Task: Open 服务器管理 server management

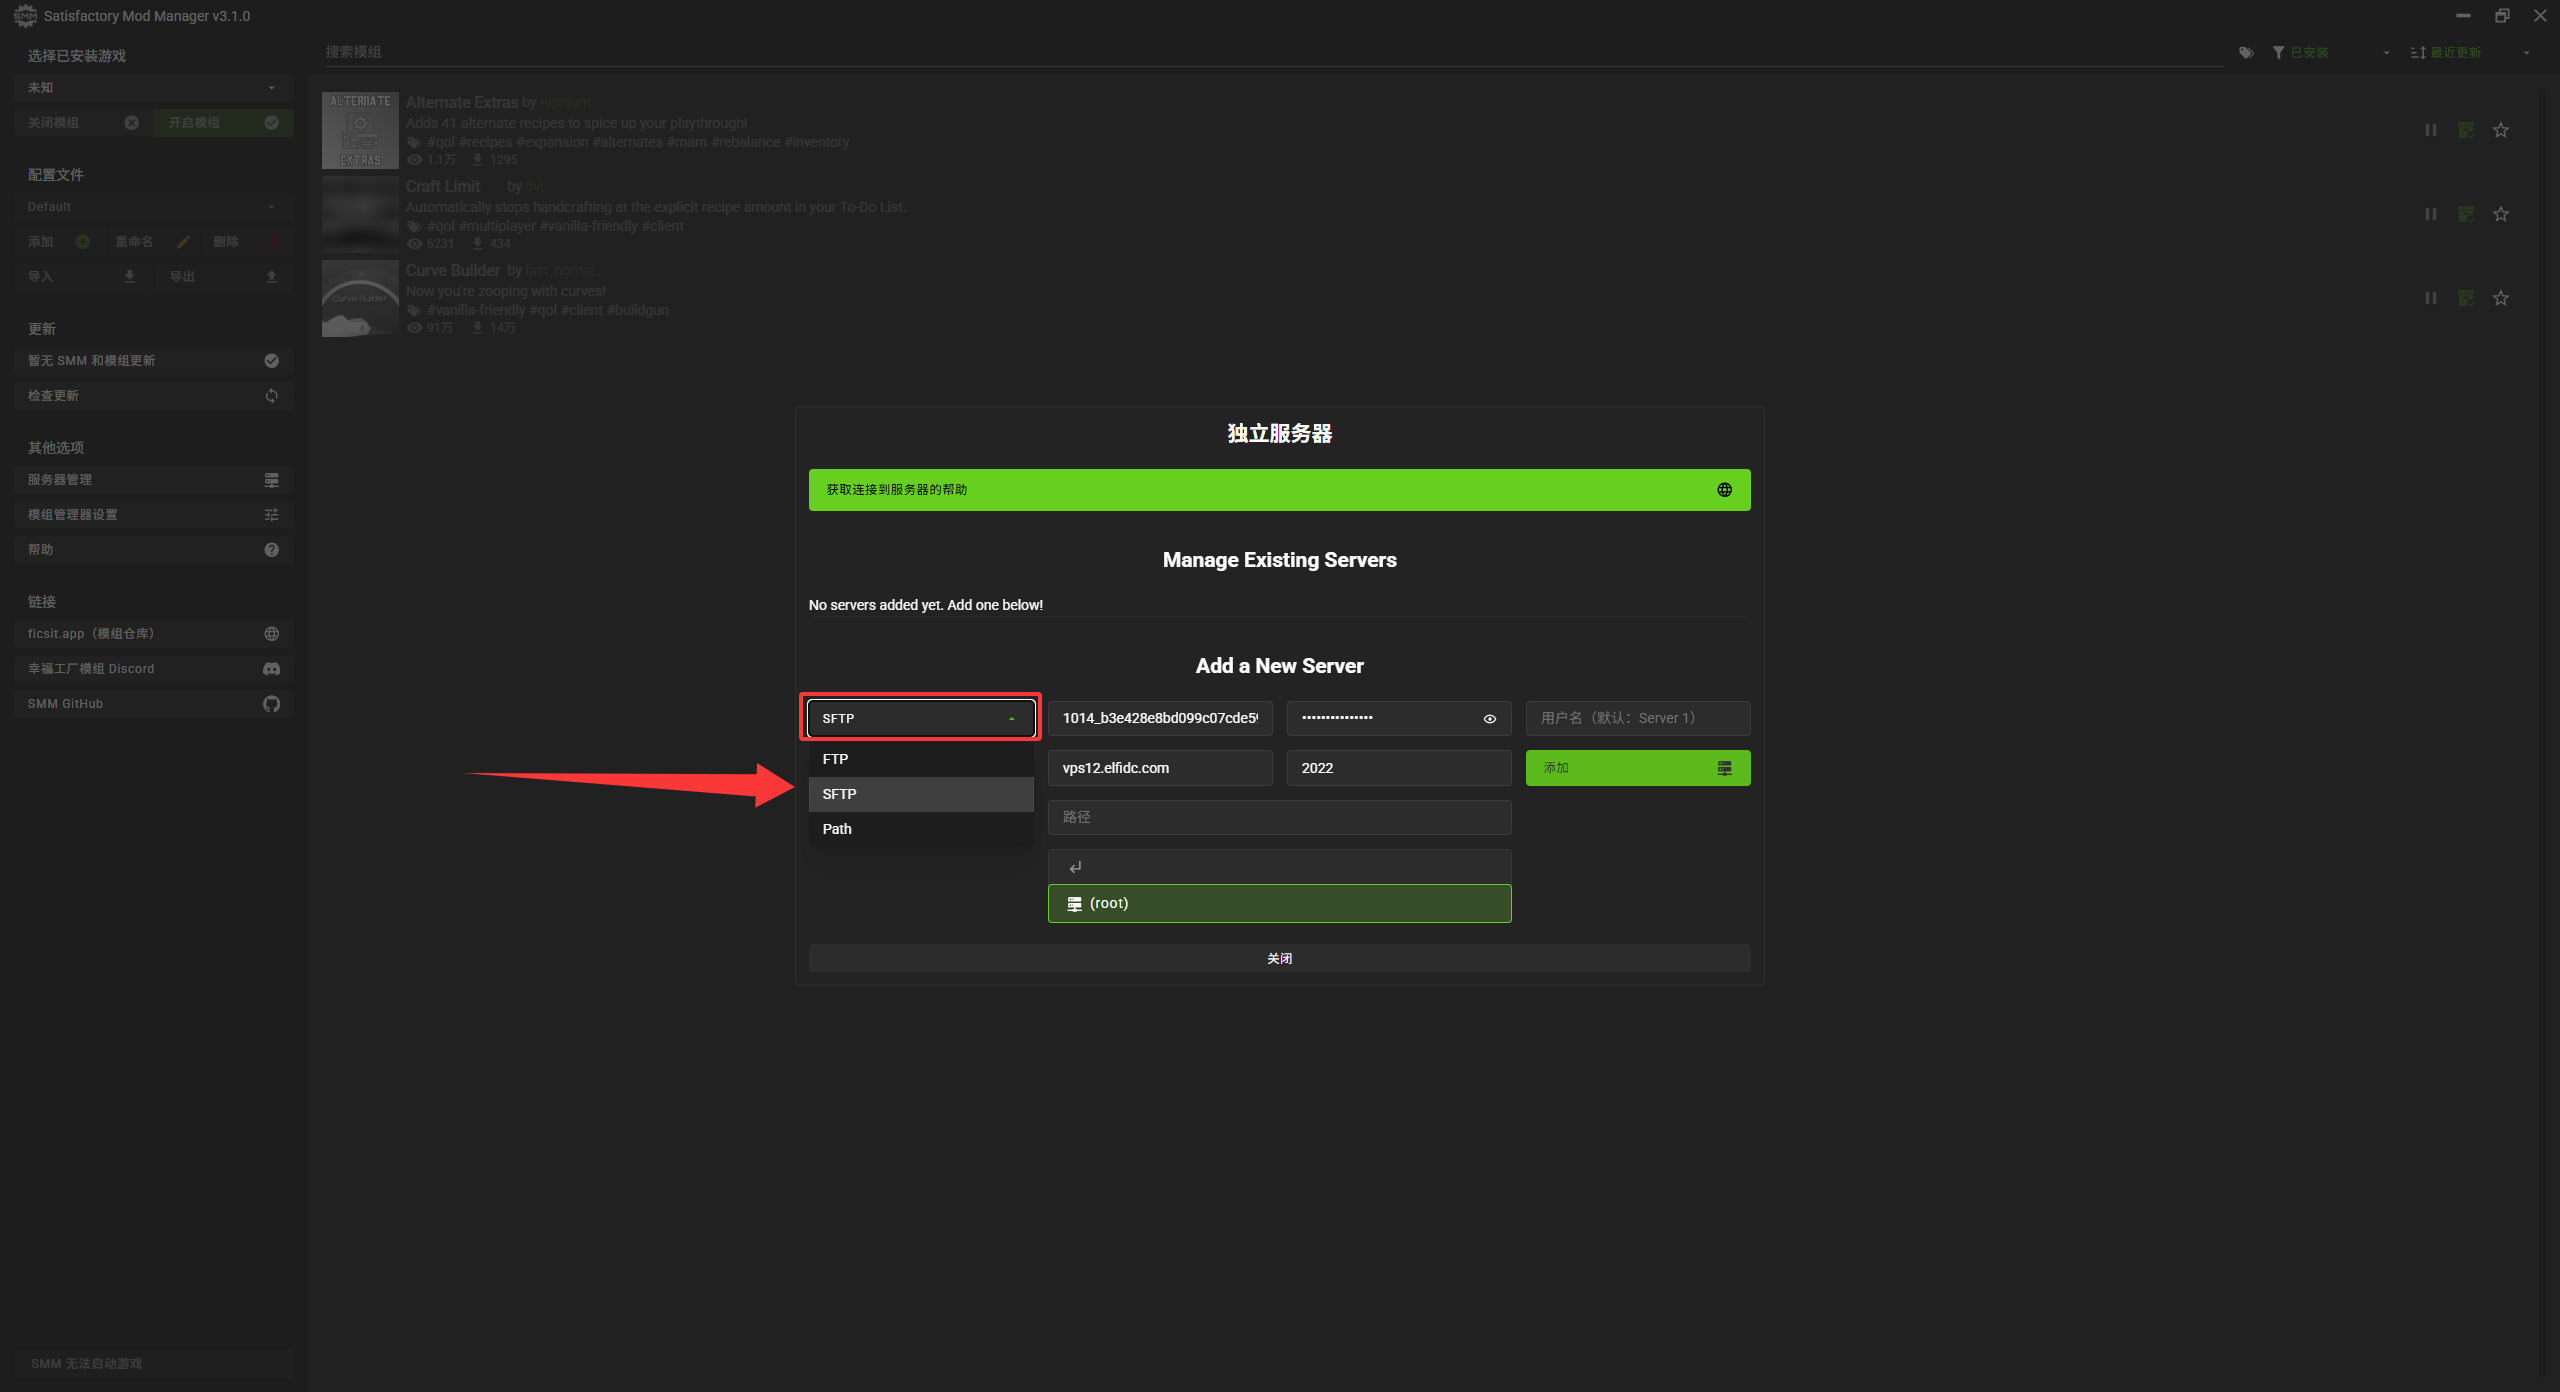Action: [153, 480]
